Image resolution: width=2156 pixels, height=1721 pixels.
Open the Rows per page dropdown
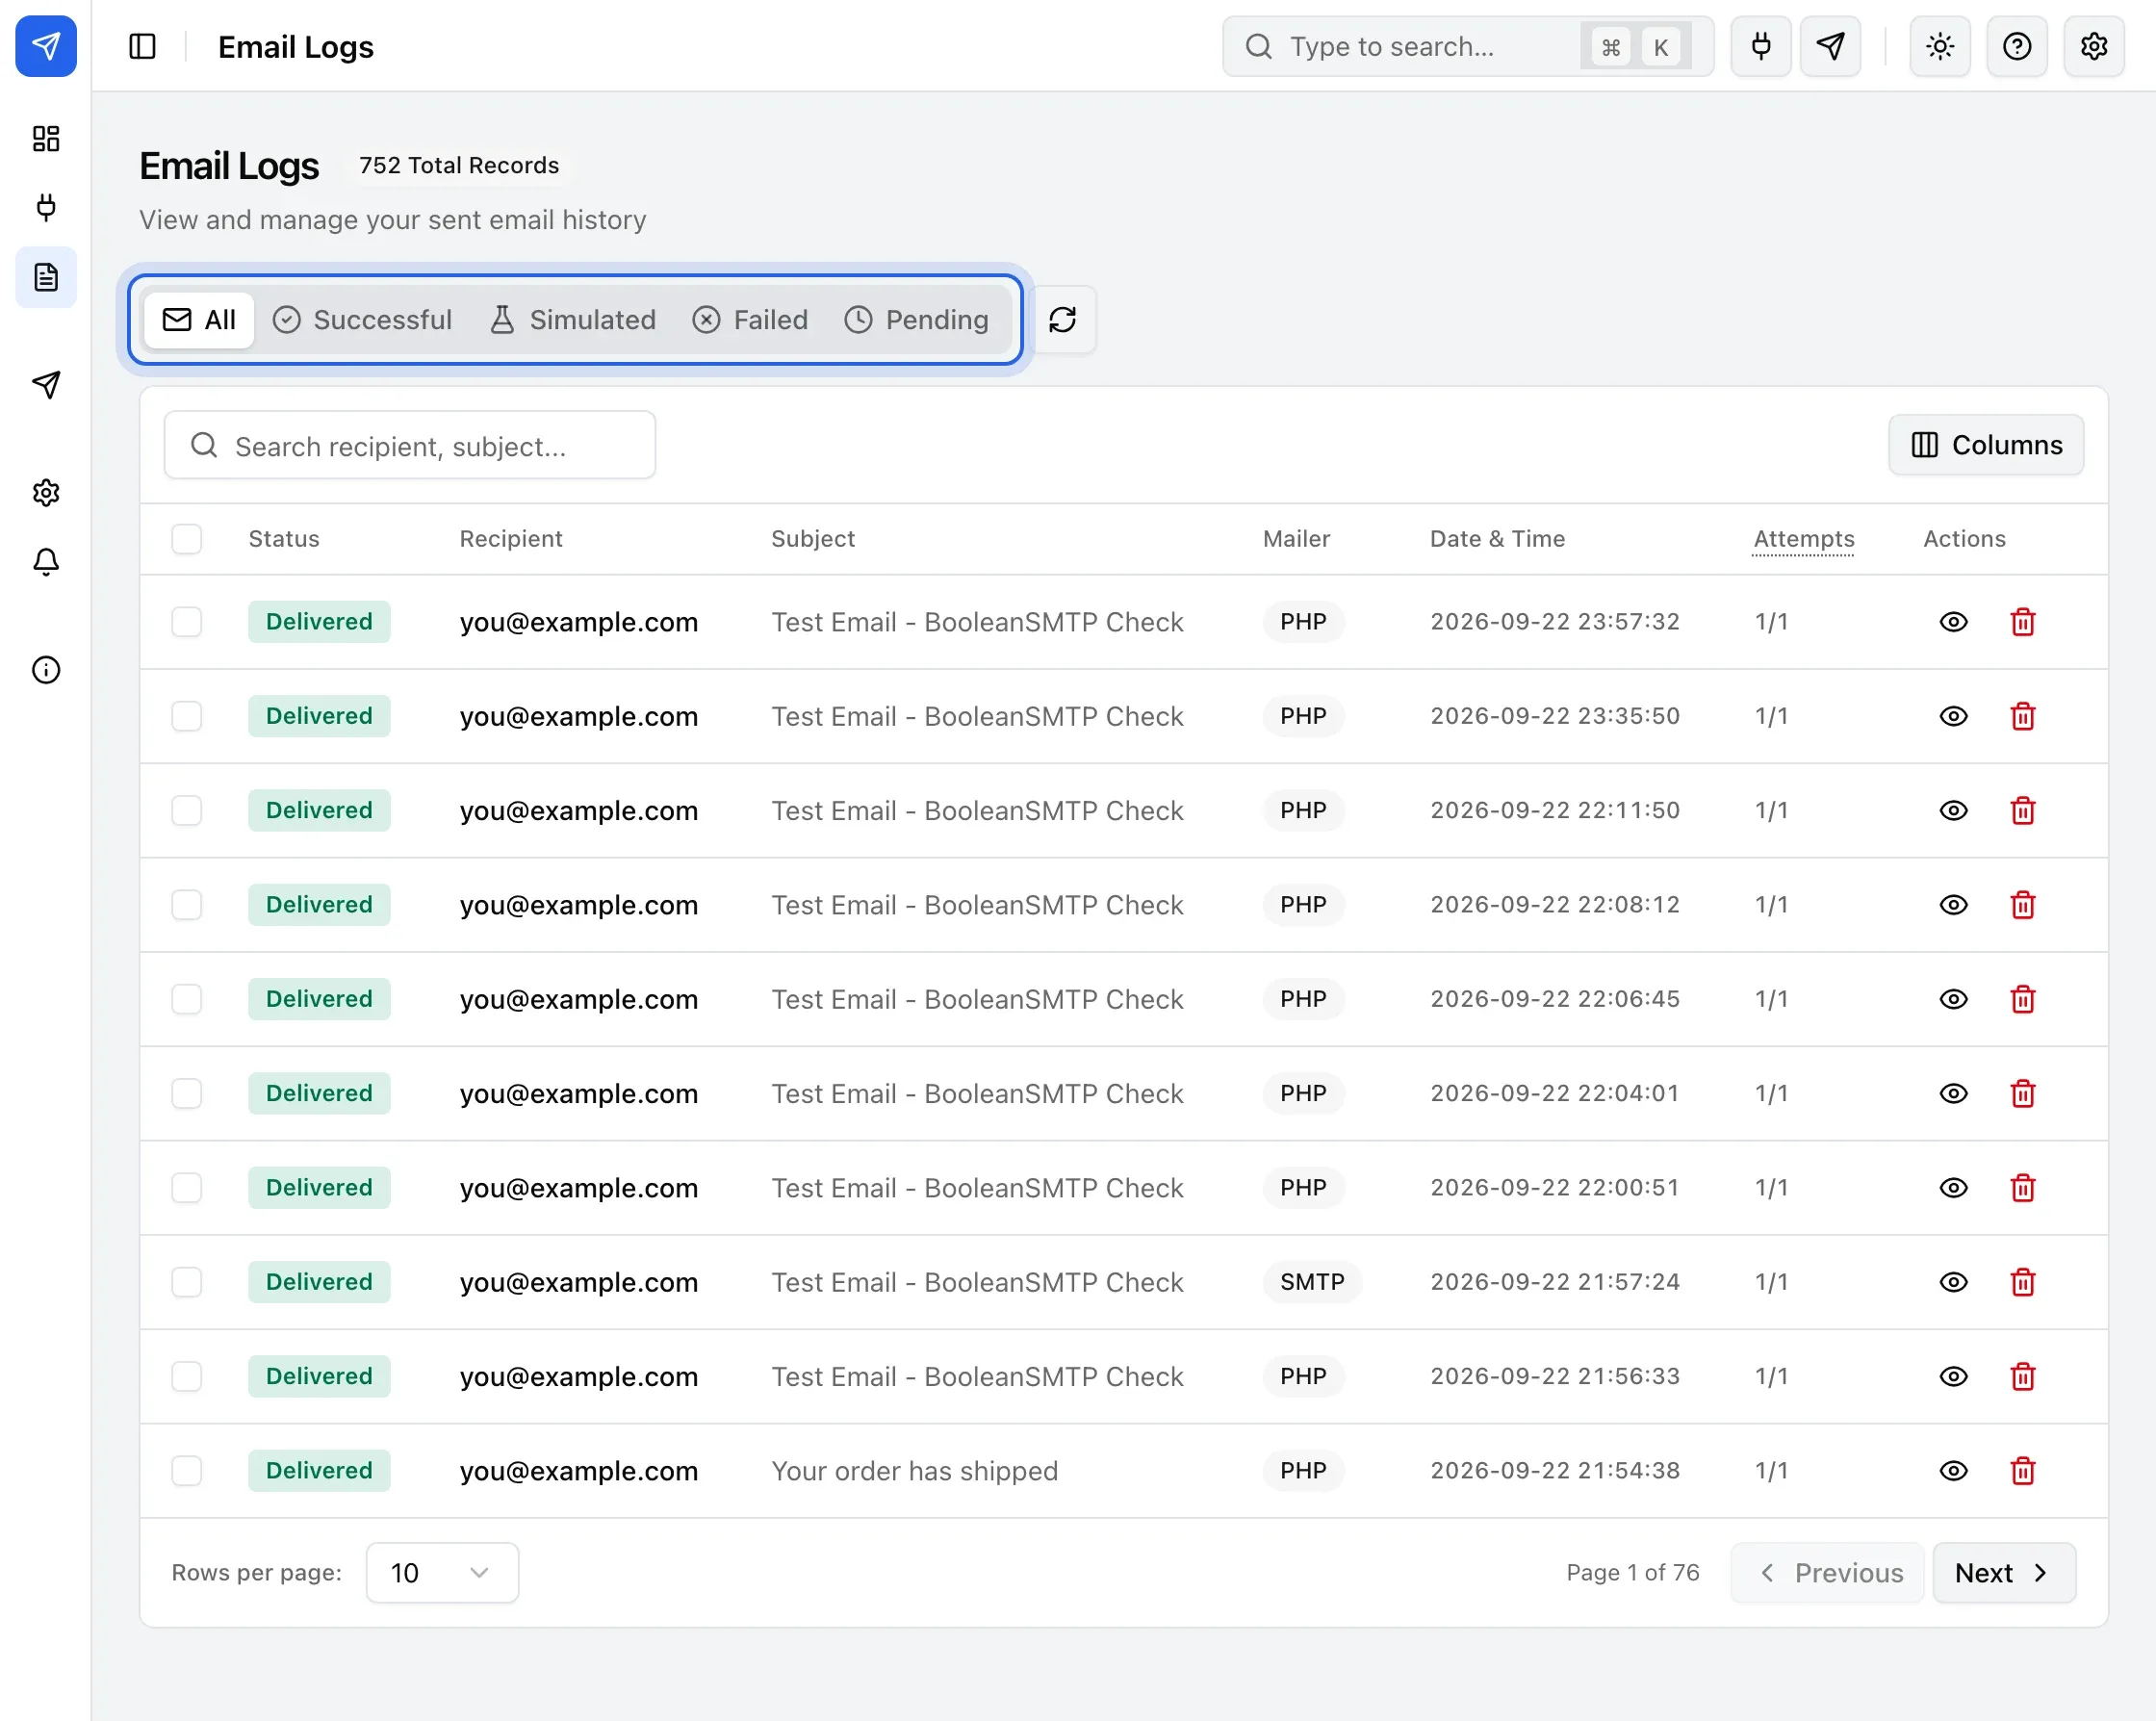(x=442, y=1573)
